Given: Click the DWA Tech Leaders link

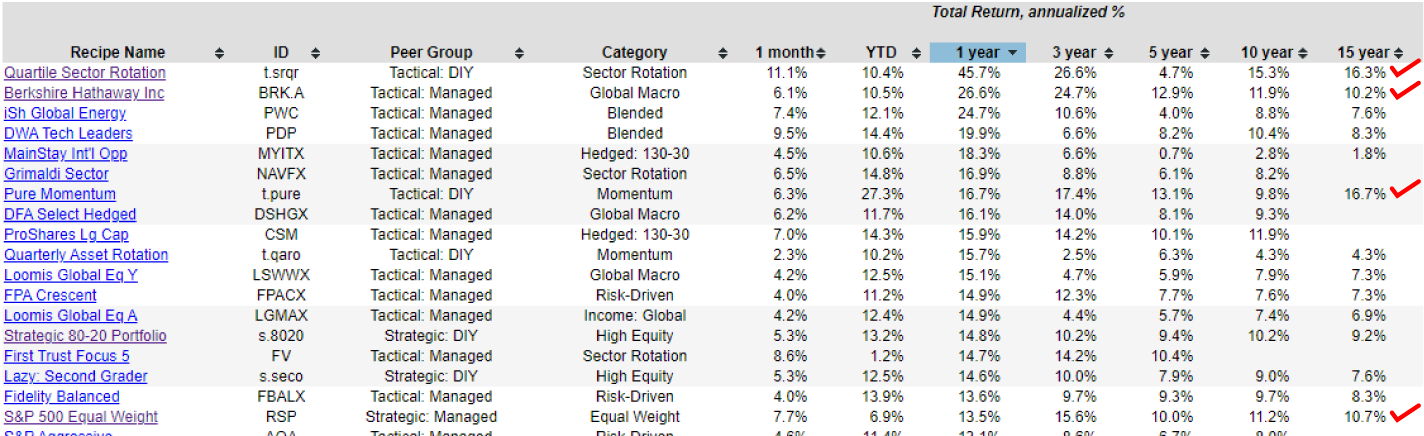Looking at the screenshot, I should point(68,133).
